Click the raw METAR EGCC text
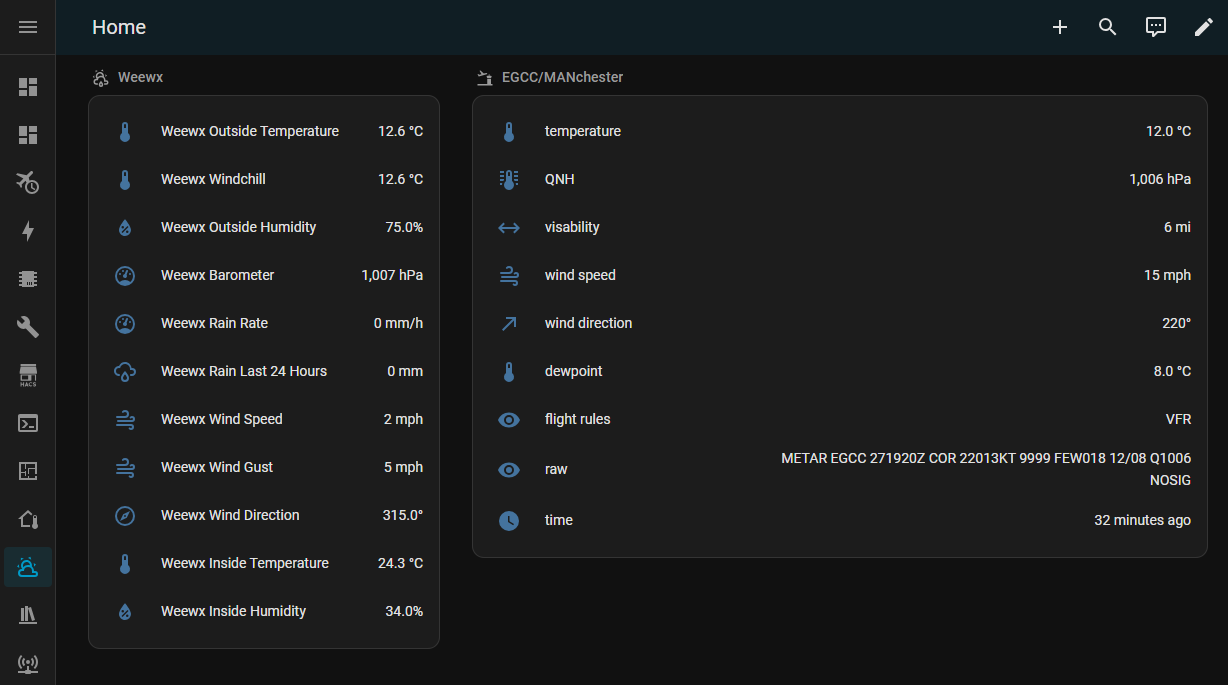Image resolution: width=1228 pixels, height=685 pixels. [x=986, y=469]
